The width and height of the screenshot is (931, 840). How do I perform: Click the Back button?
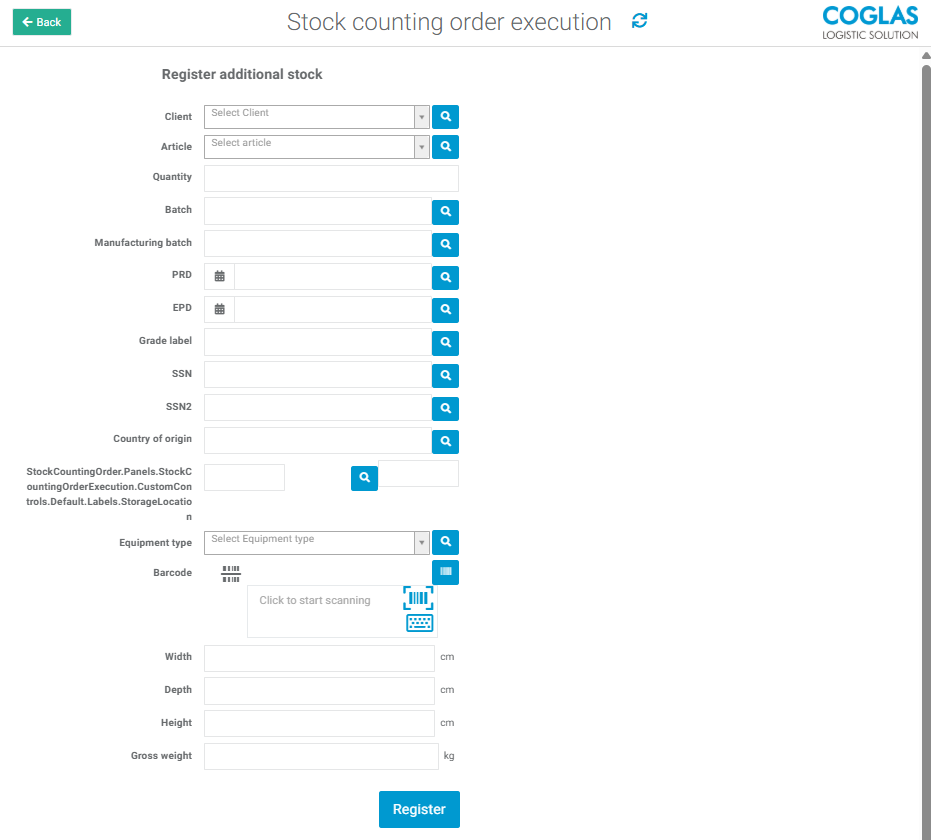[x=42, y=22]
